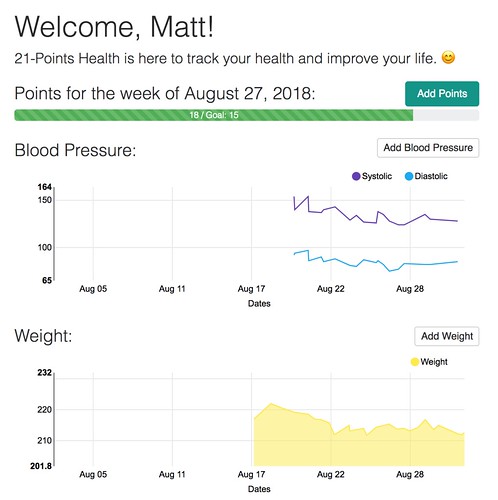The width and height of the screenshot is (498, 500).
Task: Toggle the Diastolic legend blue dot
Action: 409,176
